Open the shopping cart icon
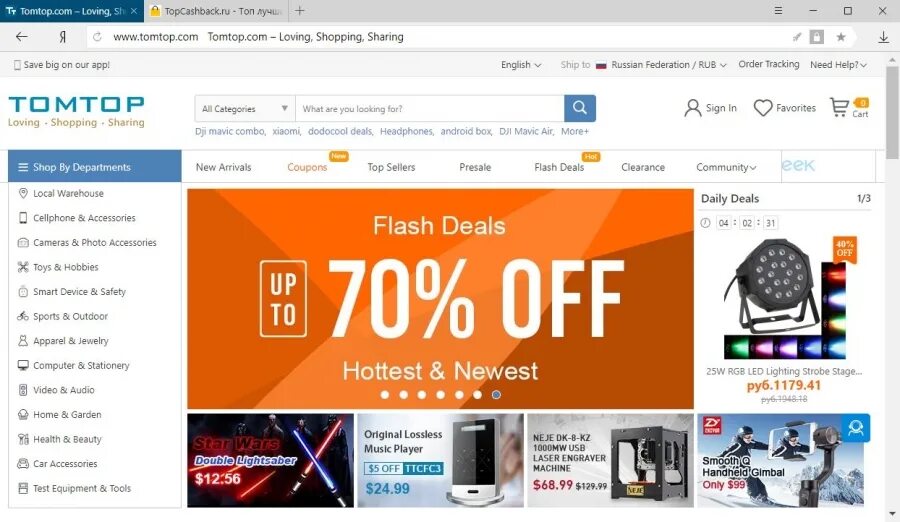This screenshot has height=522, width=900. click(839, 107)
